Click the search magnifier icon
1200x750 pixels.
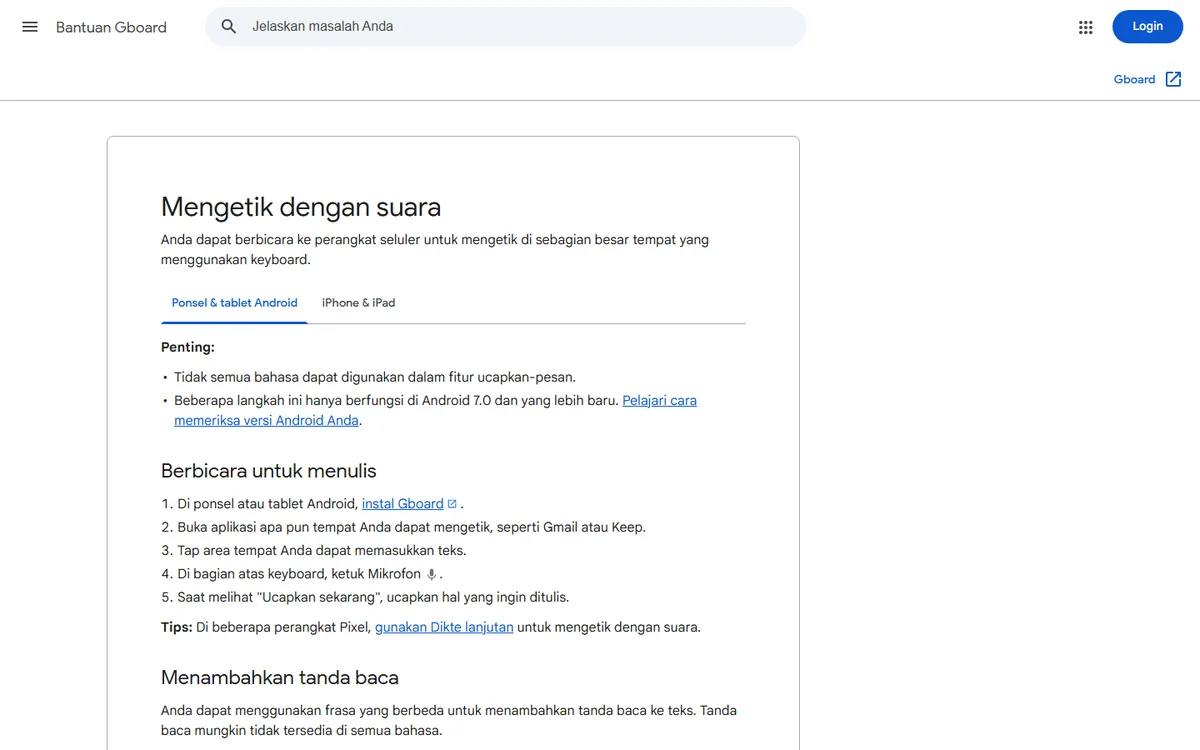229,27
